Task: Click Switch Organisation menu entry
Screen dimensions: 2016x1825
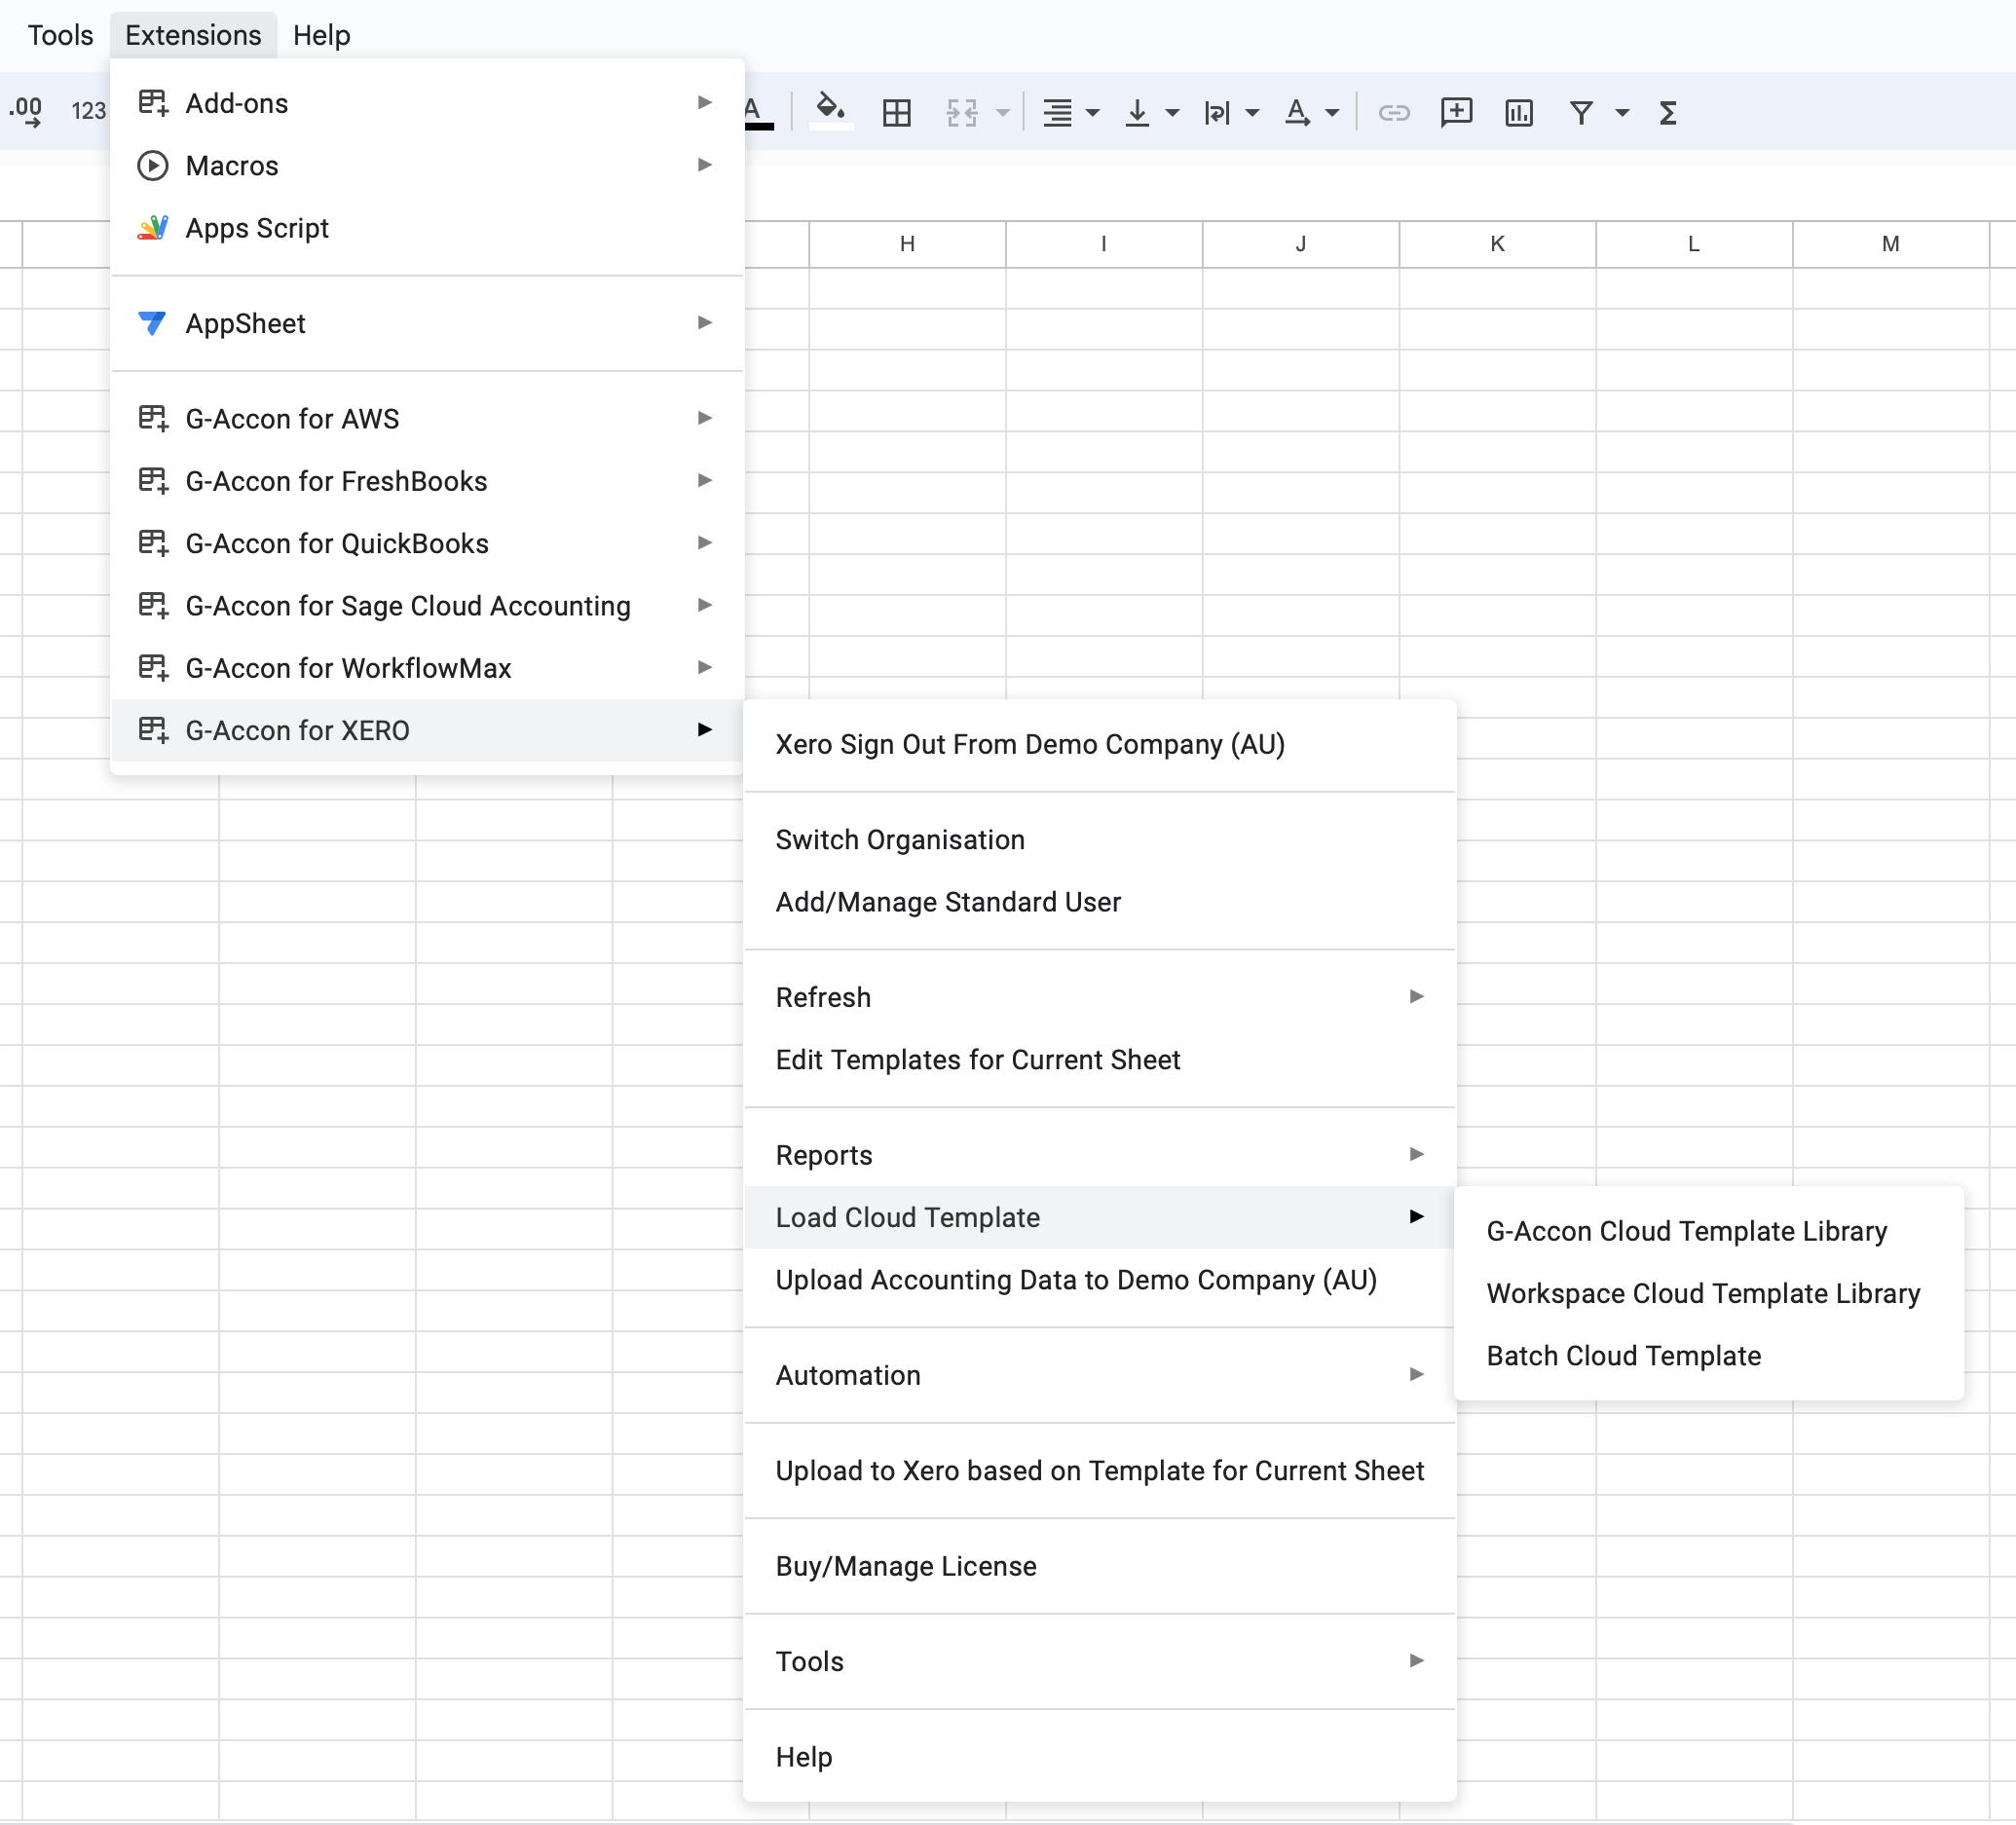Action: pyautogui.click(x=900, y=840)
